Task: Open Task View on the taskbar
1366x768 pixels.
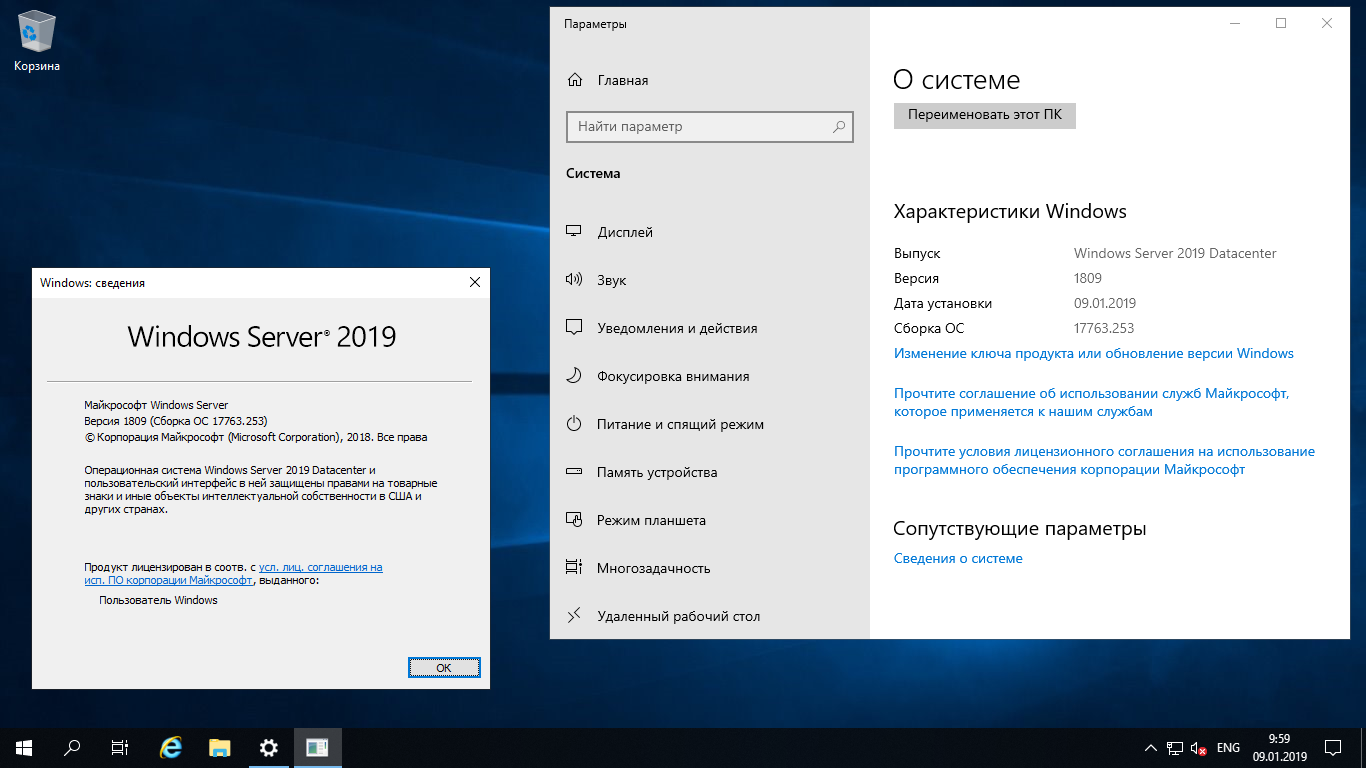Action: click(x=120, y=747)
